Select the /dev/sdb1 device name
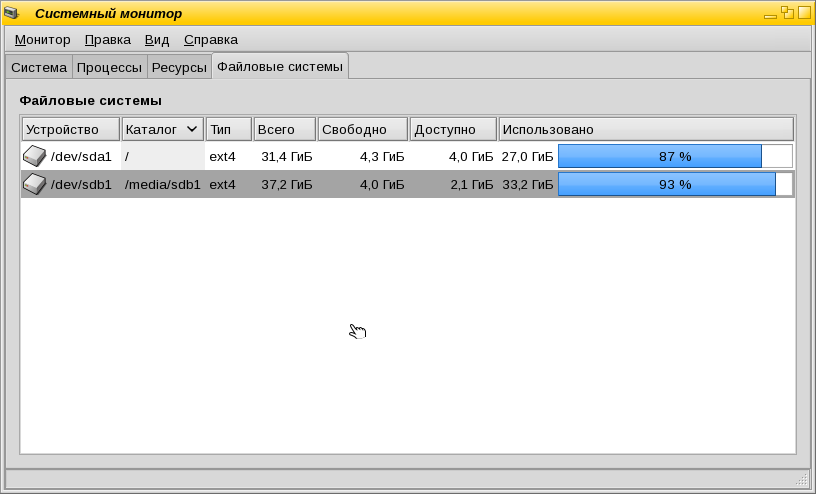The height and width of the screenshot is (494, 816). pos(81,184)
